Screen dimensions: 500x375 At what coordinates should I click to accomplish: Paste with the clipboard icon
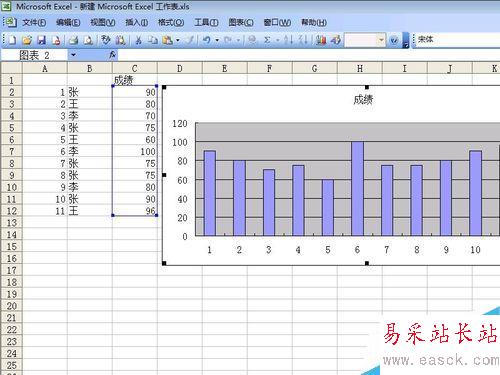(x=167, y=40)
